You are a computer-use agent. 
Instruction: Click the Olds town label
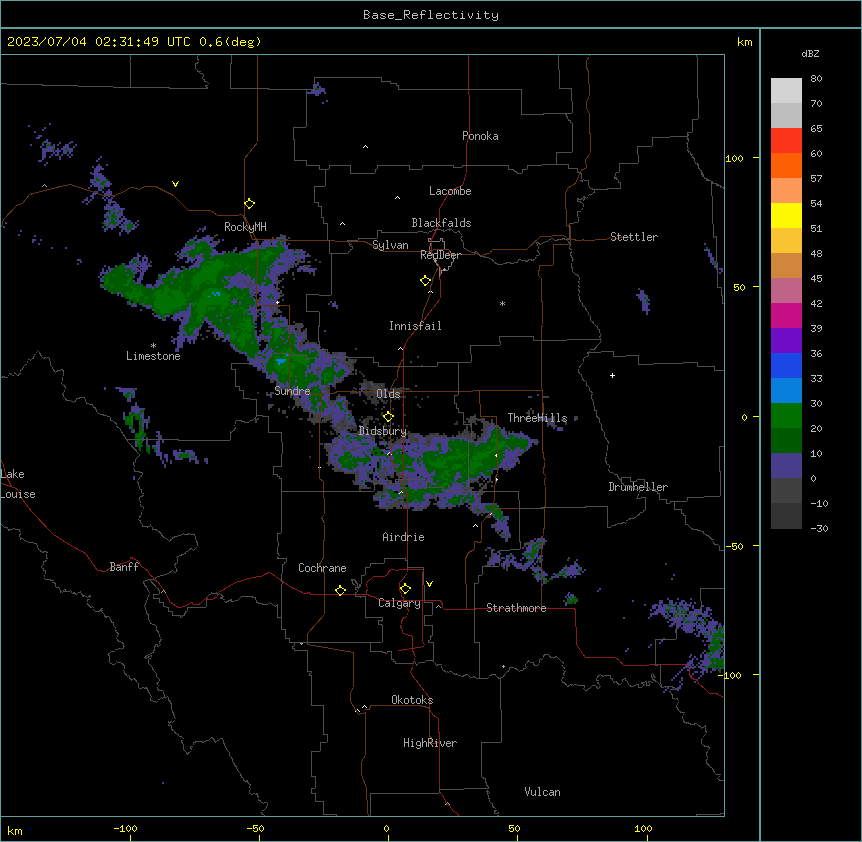388,394
